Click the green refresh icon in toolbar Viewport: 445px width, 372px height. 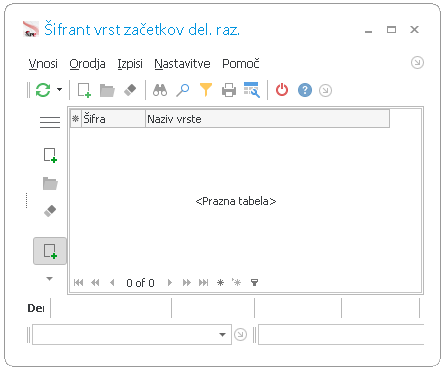click(43, 90)
